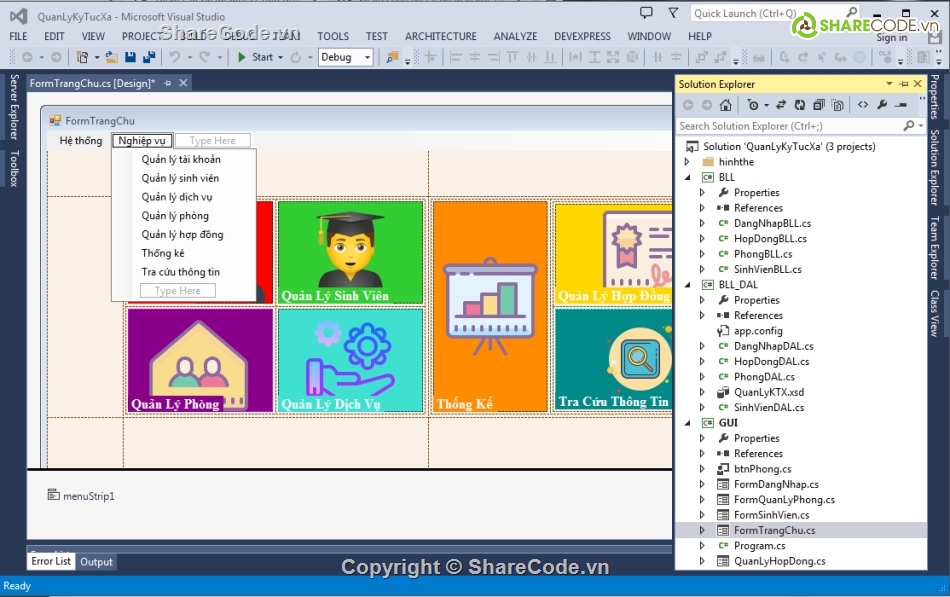Screen dimensions: 950x597
Task: Toggle the pin on FormTrangChu.cs design tab
Action: coord(168,83)
